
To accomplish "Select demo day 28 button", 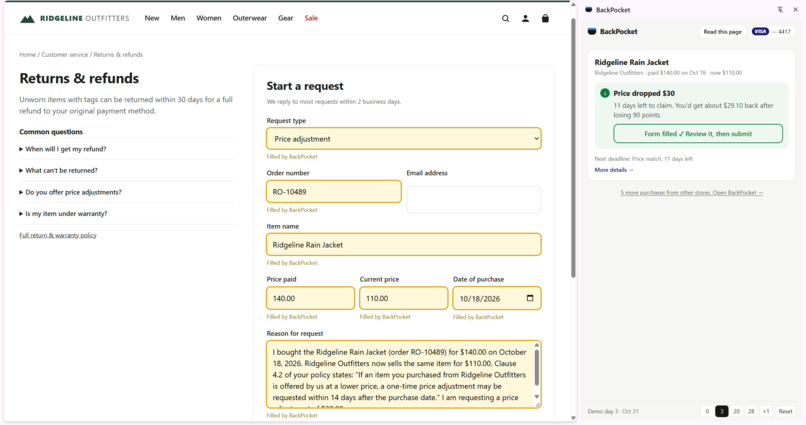I will pos(751,411).
